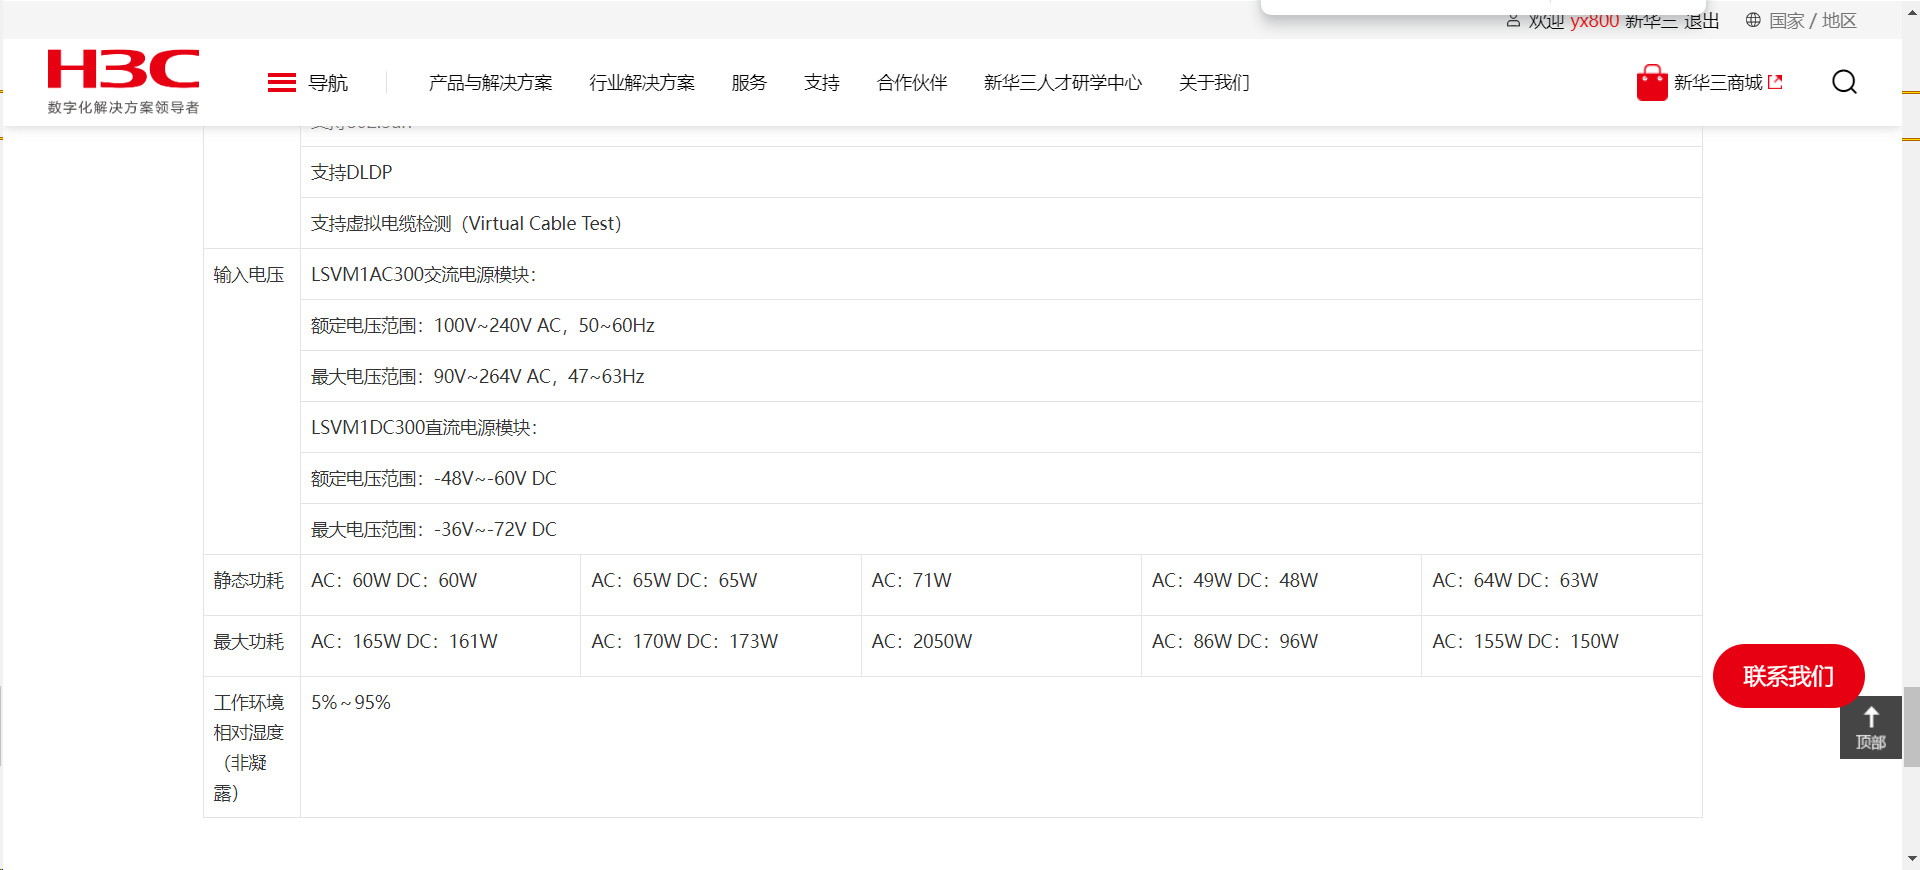1920x870 pixels.
Task: Click the red shopping bag icon
Action: [1652, 83]
